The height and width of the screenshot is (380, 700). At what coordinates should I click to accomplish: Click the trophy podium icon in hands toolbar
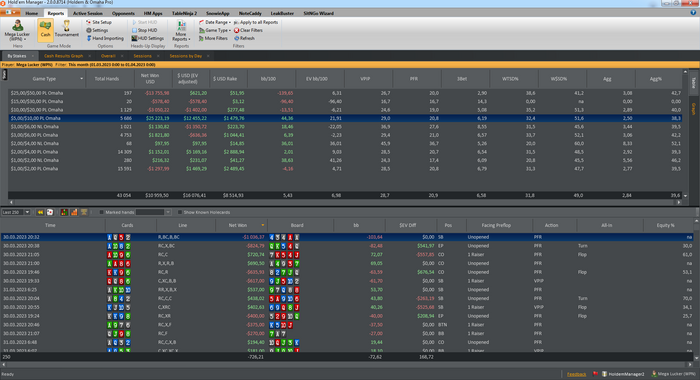click(x=84, y=212)
